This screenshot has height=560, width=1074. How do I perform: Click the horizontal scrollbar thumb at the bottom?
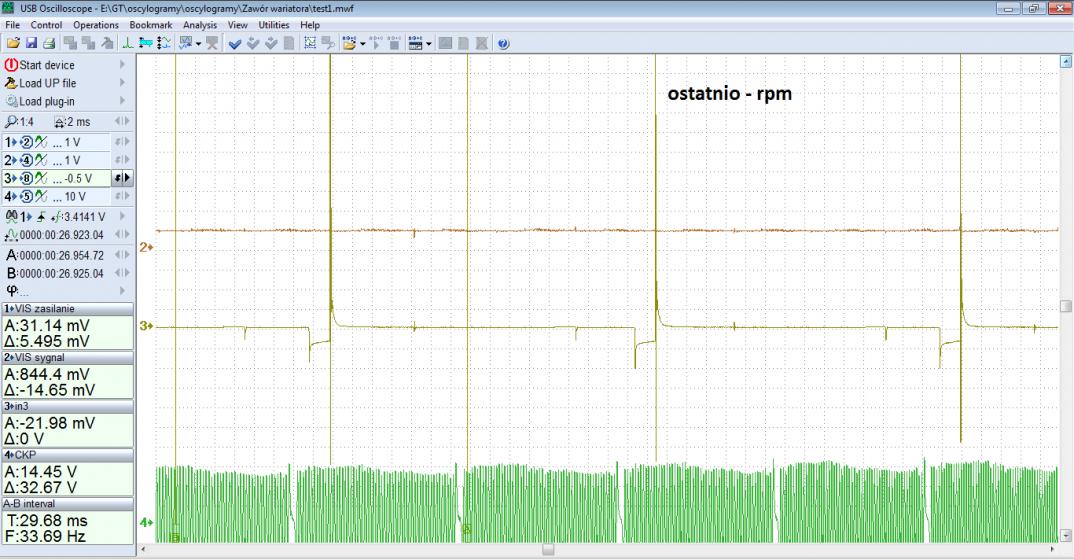click(x=548, y=549)
